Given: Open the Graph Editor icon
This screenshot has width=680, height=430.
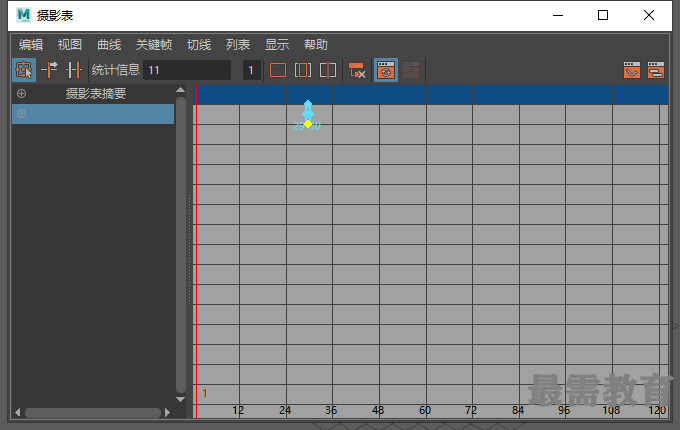Looking at the screenshot, I should click(x=632, y=70).
